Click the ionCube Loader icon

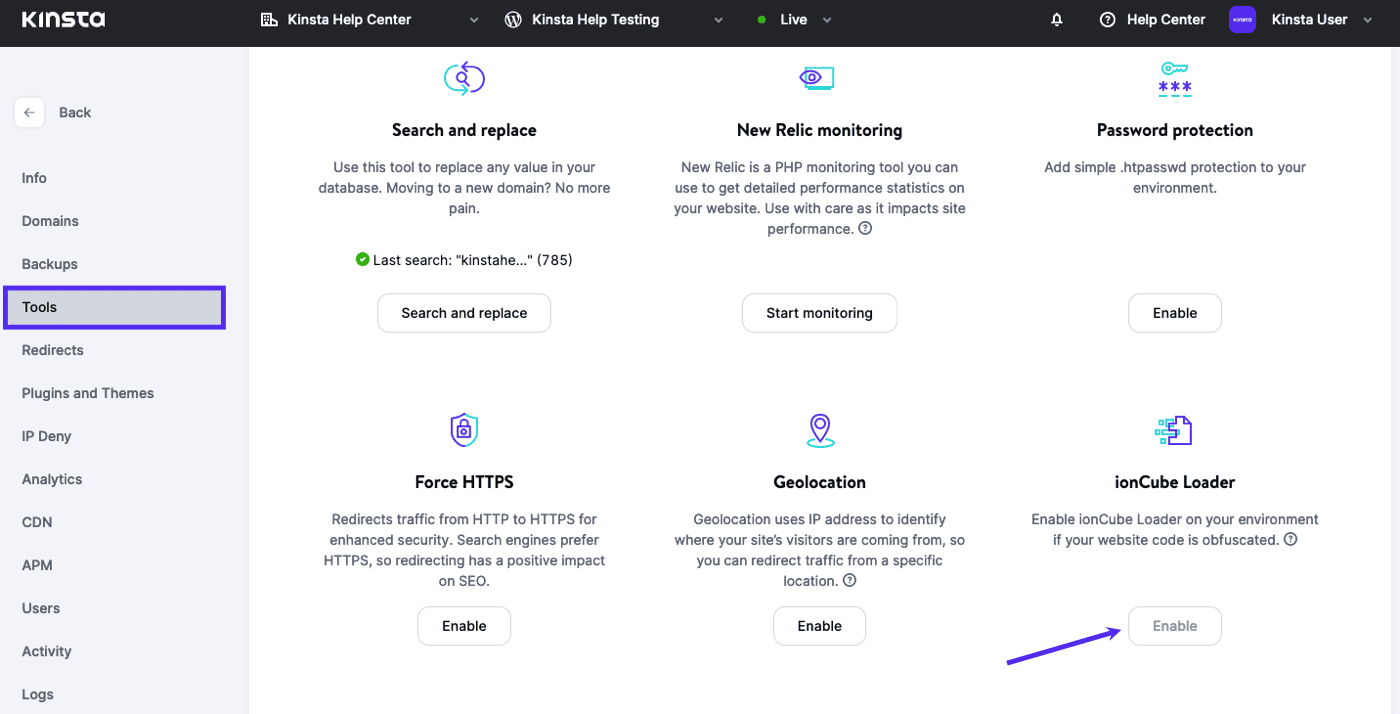pos(1174,431)
